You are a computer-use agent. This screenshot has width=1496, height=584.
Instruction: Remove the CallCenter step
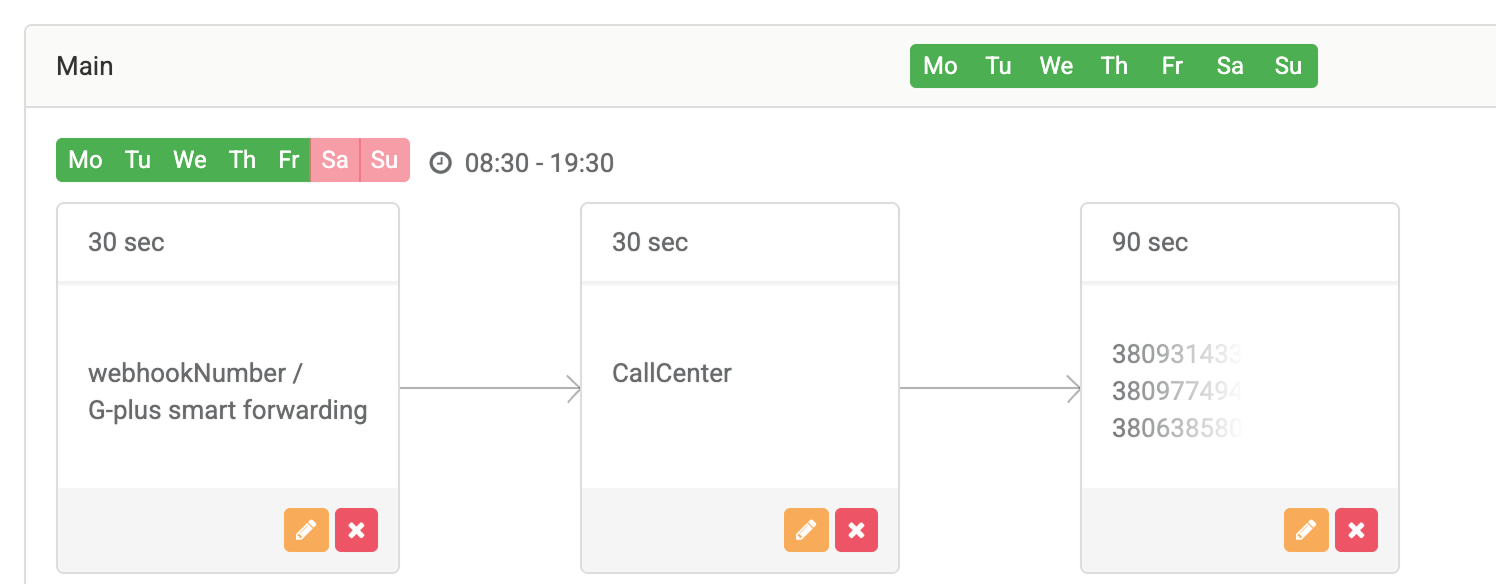[x=857, y=530]
